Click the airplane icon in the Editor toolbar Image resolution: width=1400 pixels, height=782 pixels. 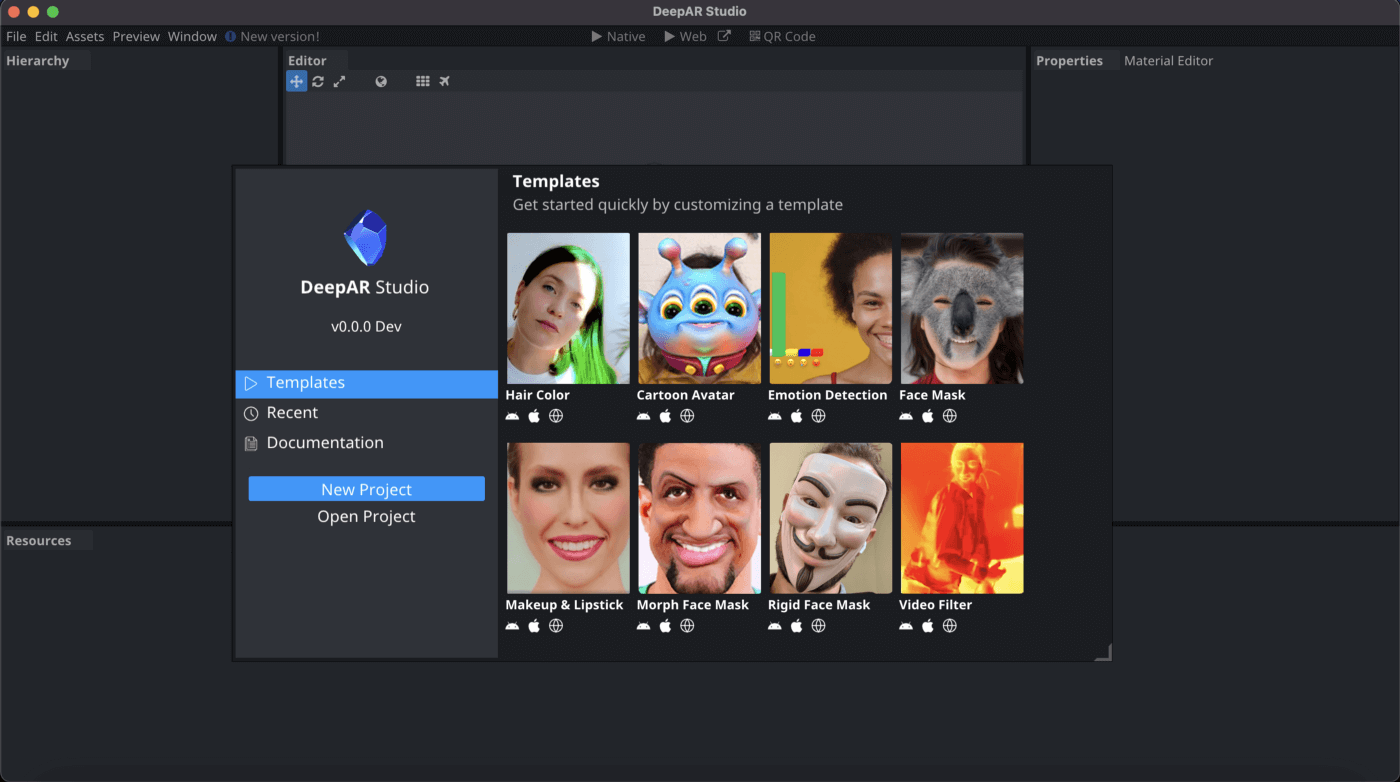[444, 81]
